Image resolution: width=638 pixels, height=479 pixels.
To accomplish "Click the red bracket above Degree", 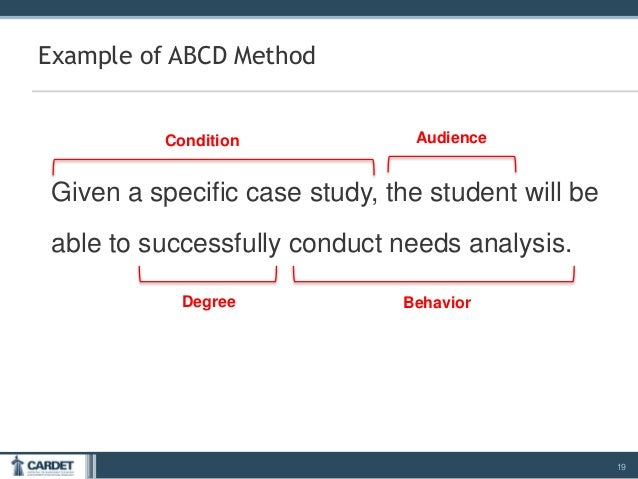I will [207, 278].
